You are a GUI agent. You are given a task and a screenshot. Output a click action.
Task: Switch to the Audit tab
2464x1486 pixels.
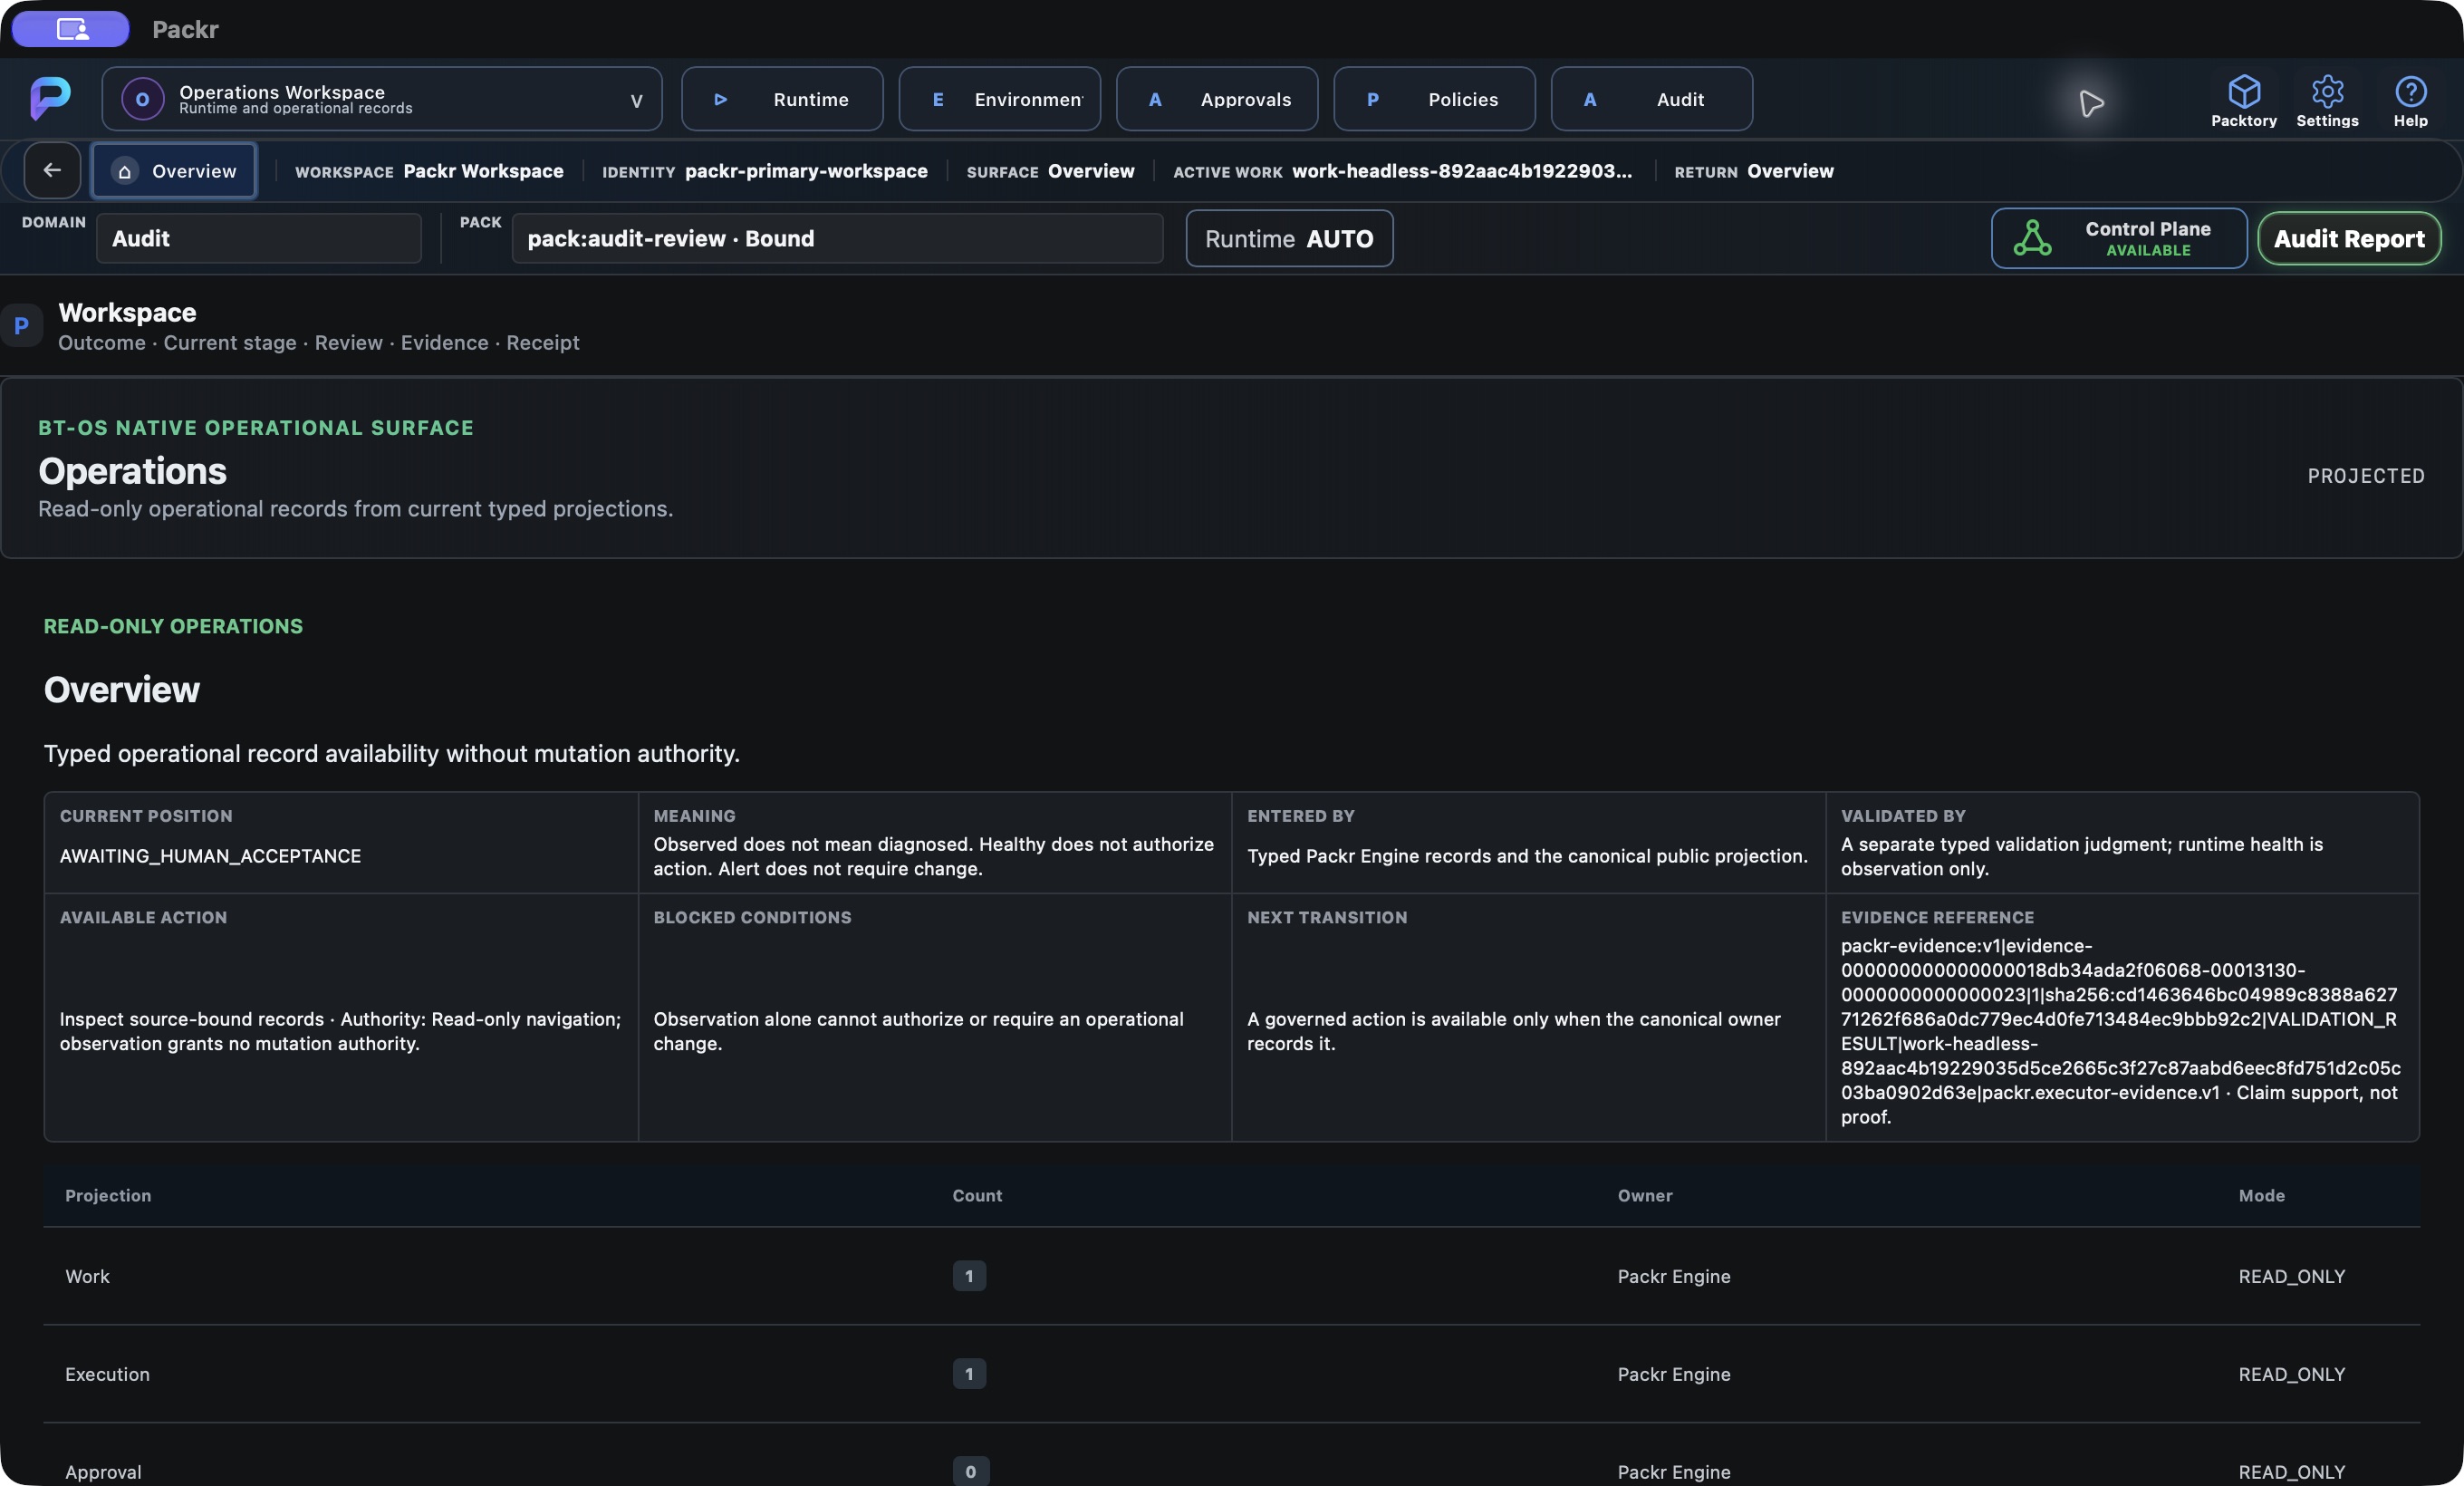click(1651, 99)
